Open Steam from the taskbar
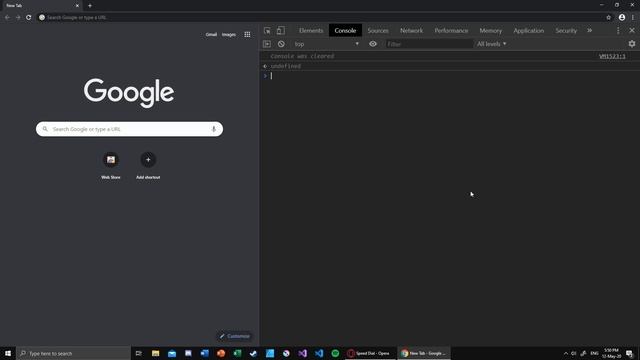The height and width of the screenshot is (360, 640). [x=253, y=353]
